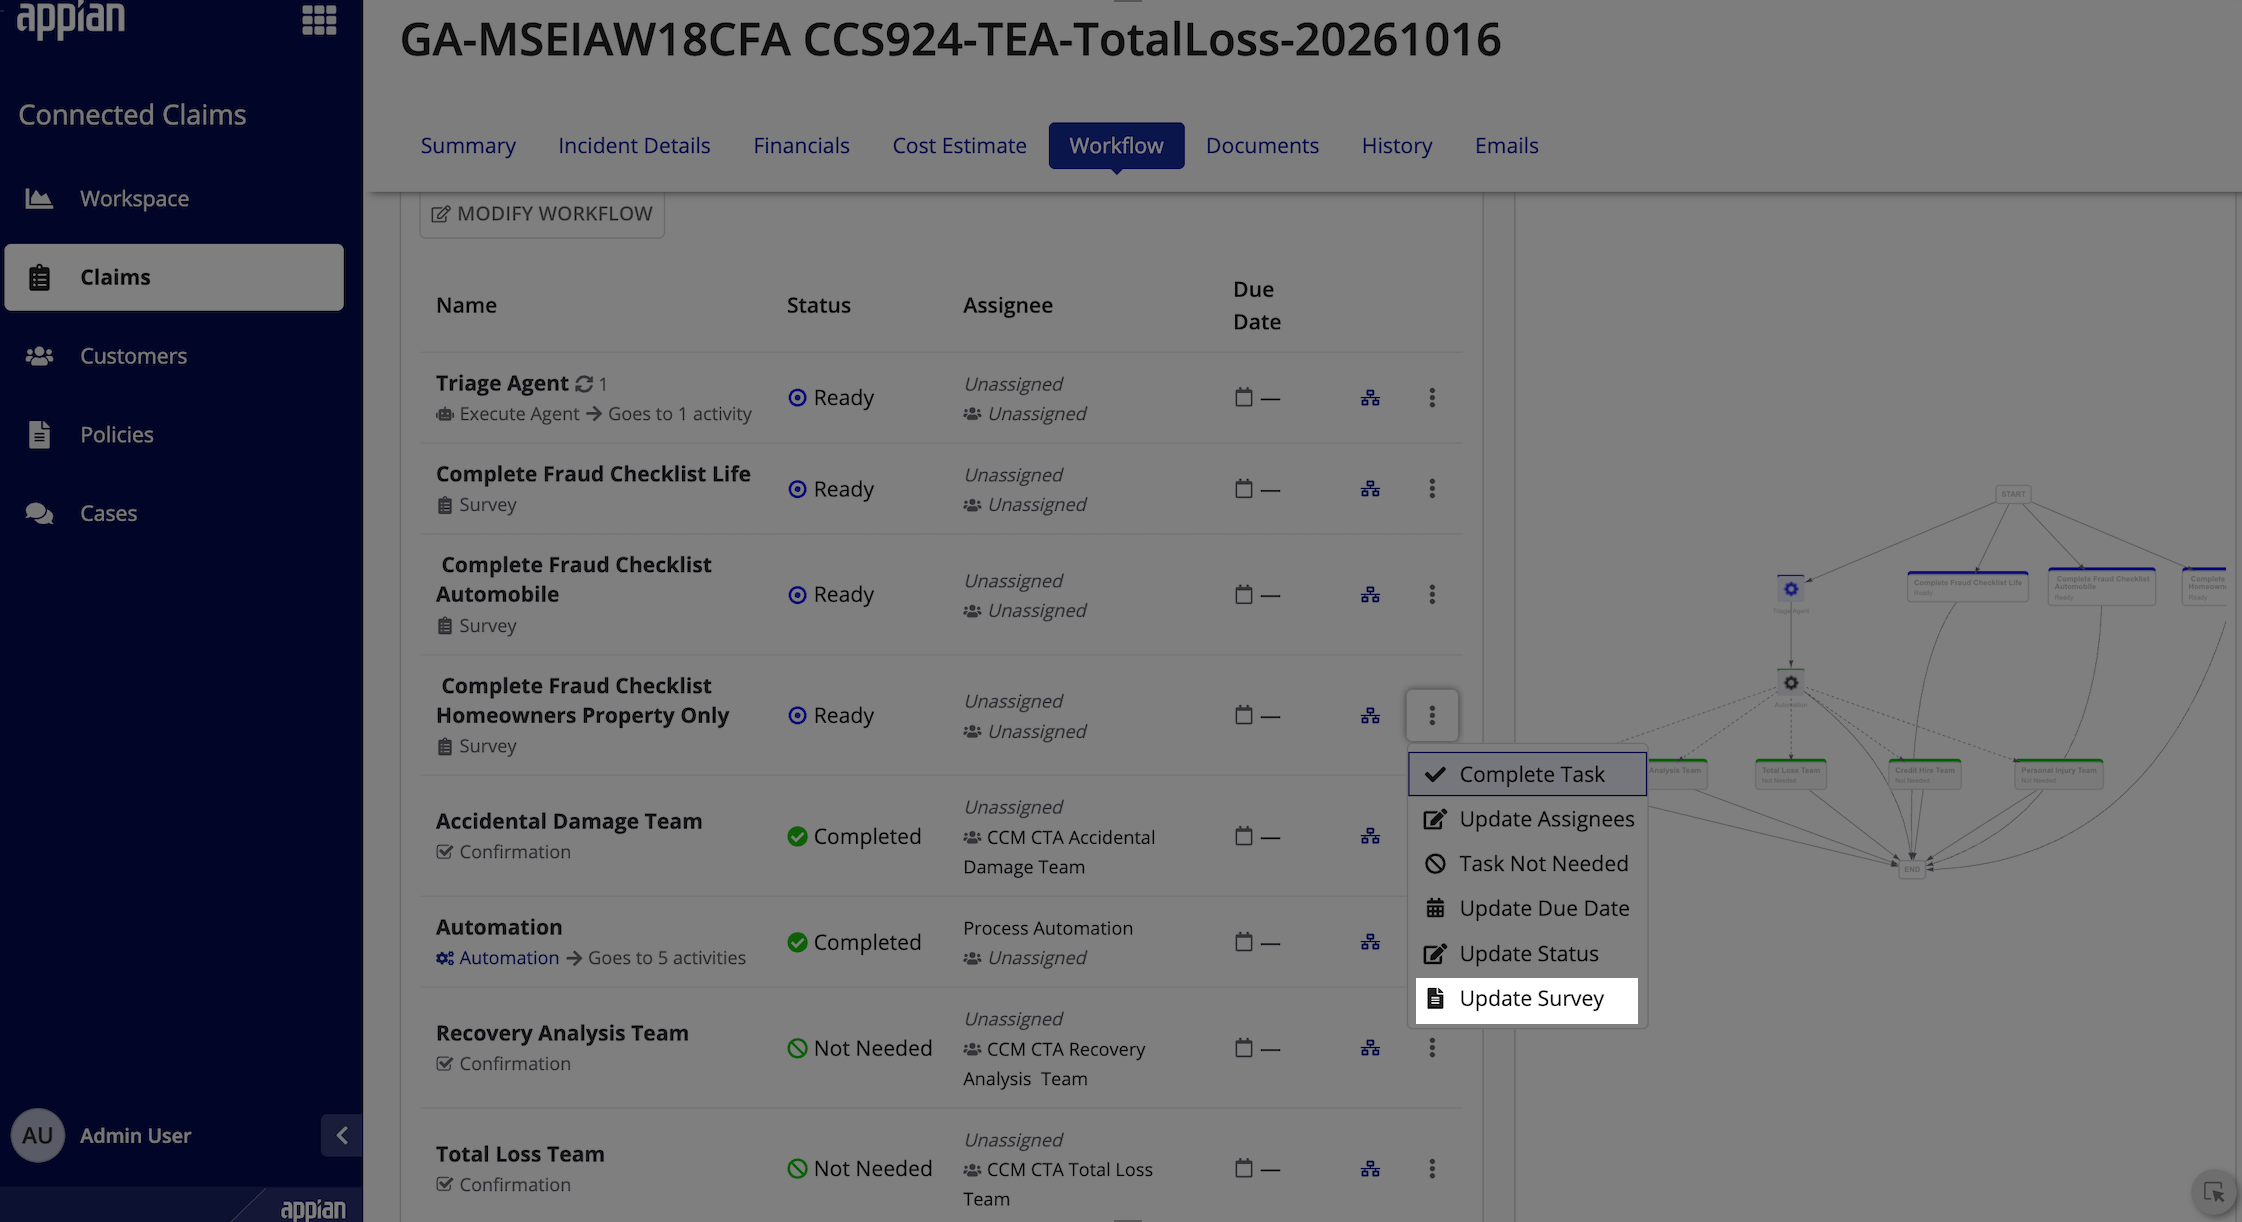2242x1222 pixels.
Task: Click the Appian logo in sidebar
Action: point(71,19)
